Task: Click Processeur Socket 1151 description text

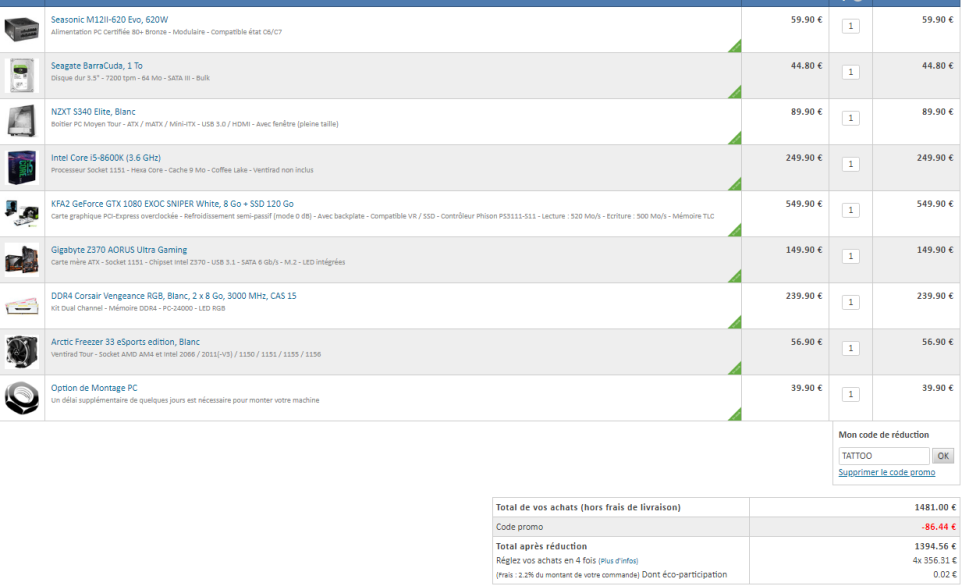Action: click(182, 170)
